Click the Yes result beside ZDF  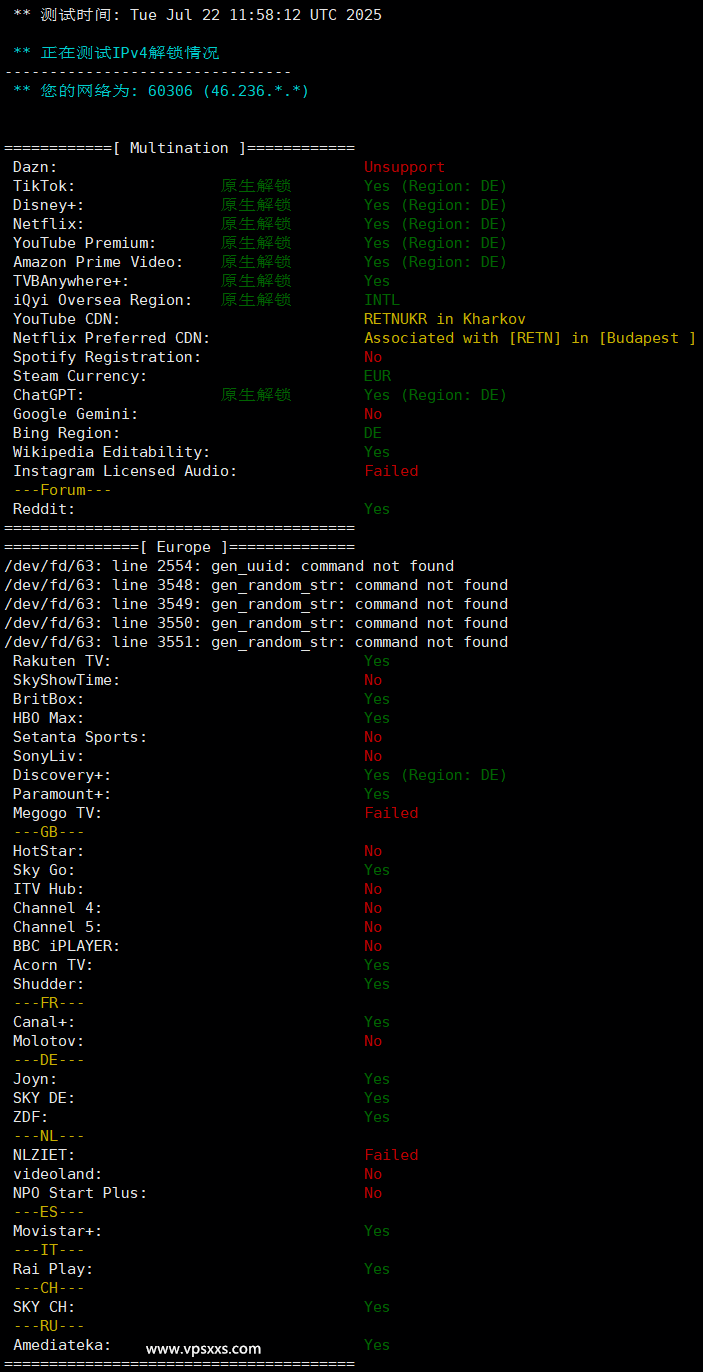pyautogui.click(x=377, y=1117)
